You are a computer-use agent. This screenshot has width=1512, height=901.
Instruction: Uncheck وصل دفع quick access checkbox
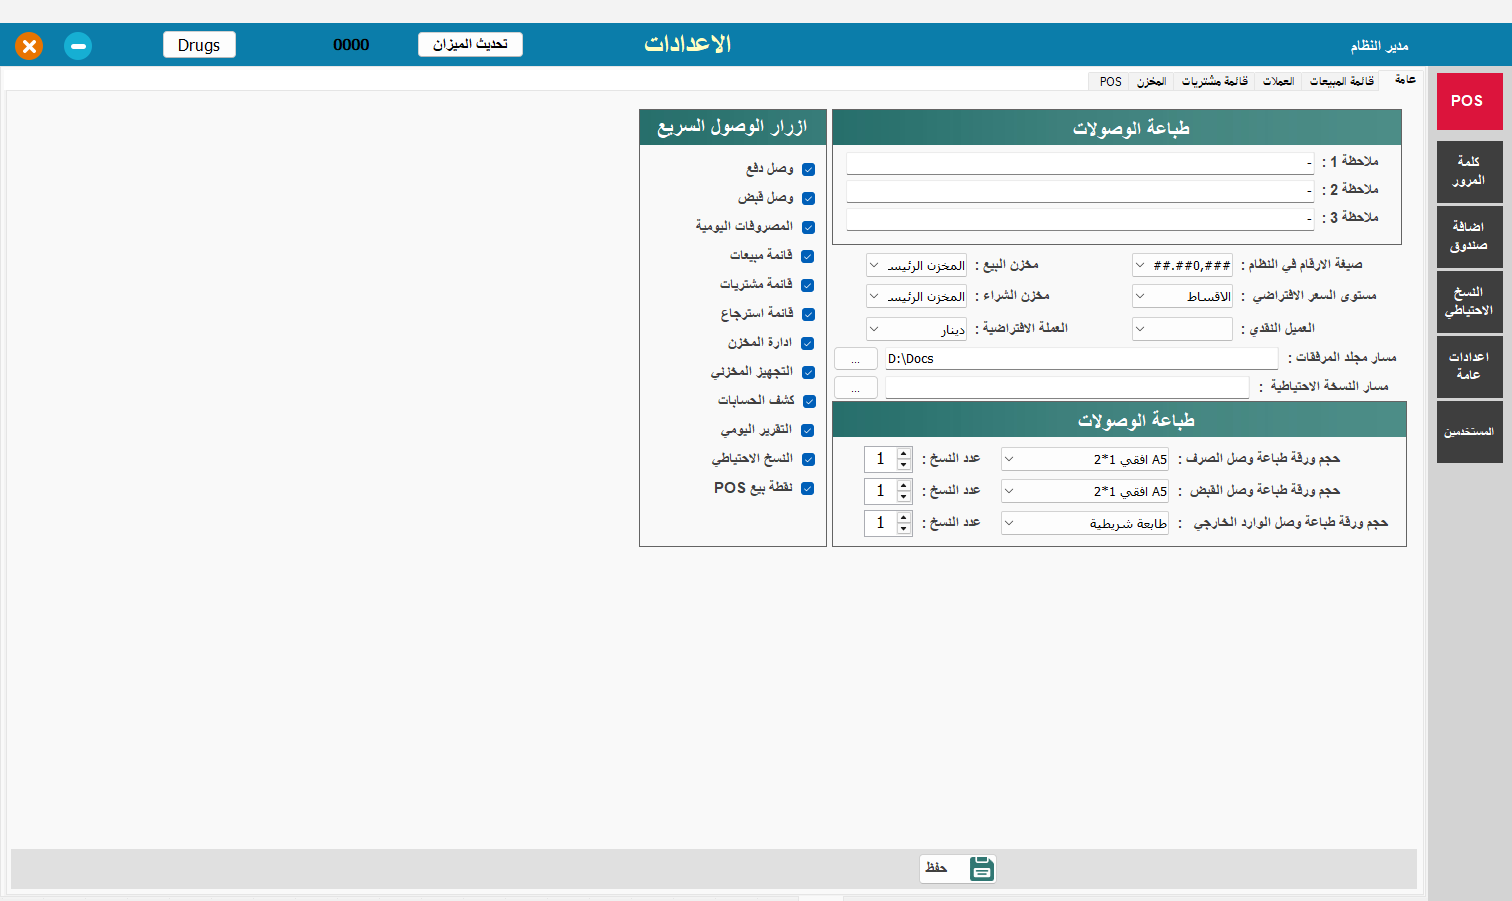[x=808, y=169]
